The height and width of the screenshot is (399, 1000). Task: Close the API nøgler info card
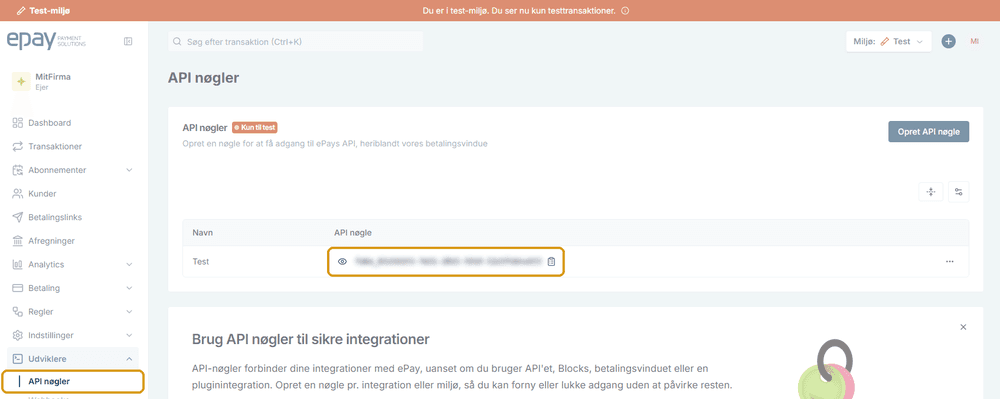(963, 327)
